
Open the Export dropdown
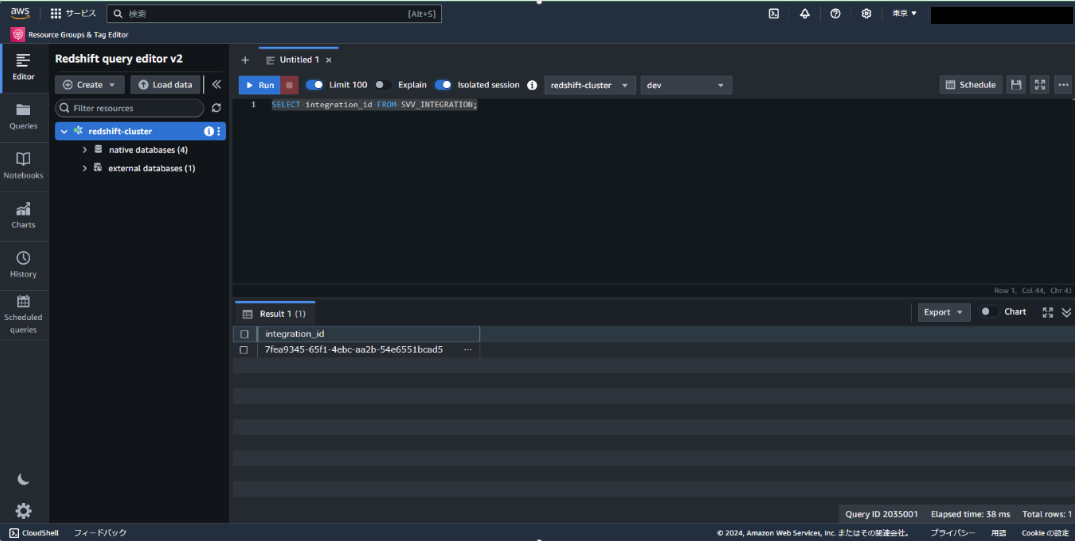tap(944, 312)
